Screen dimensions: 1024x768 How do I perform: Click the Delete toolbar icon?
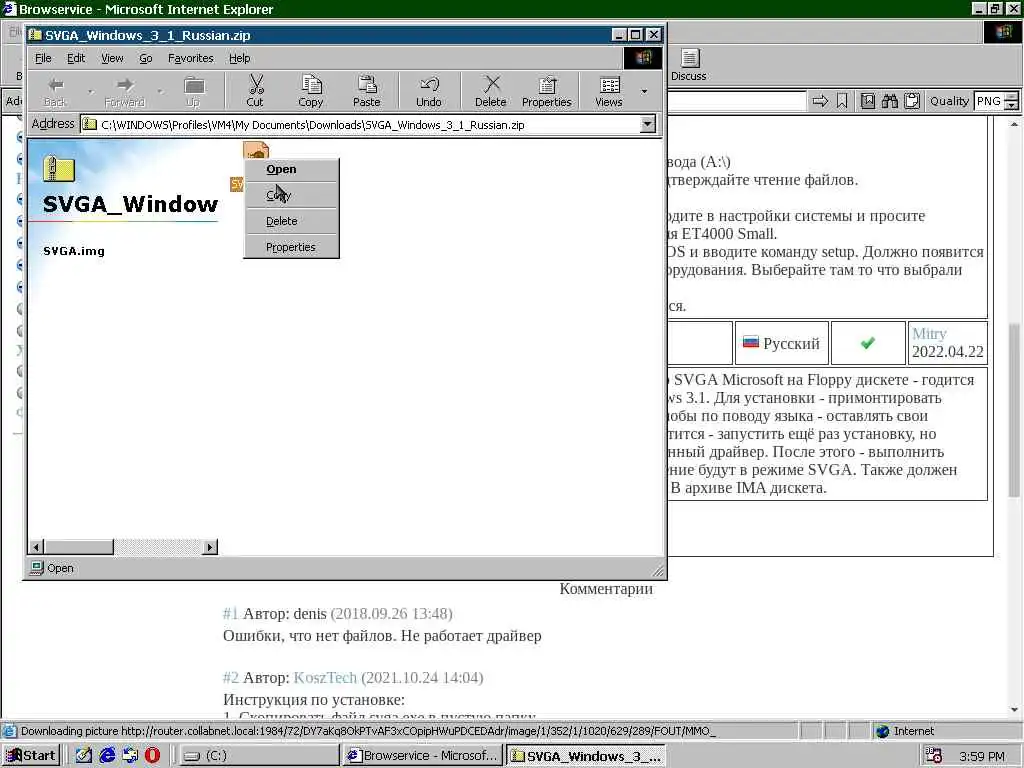[490, 91]
